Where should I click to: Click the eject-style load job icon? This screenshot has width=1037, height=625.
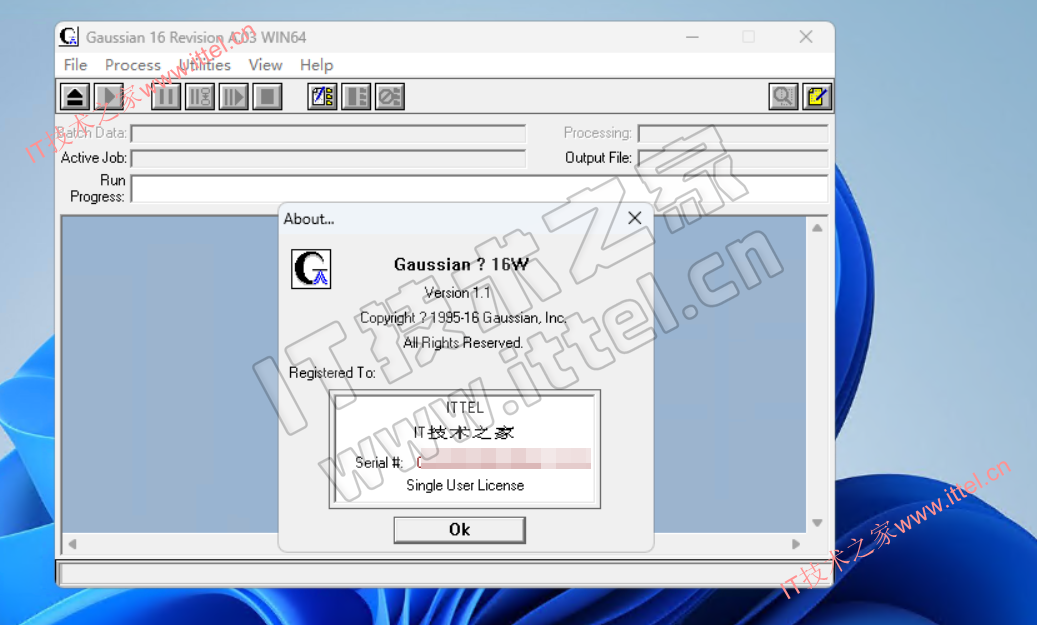point(75,97)
